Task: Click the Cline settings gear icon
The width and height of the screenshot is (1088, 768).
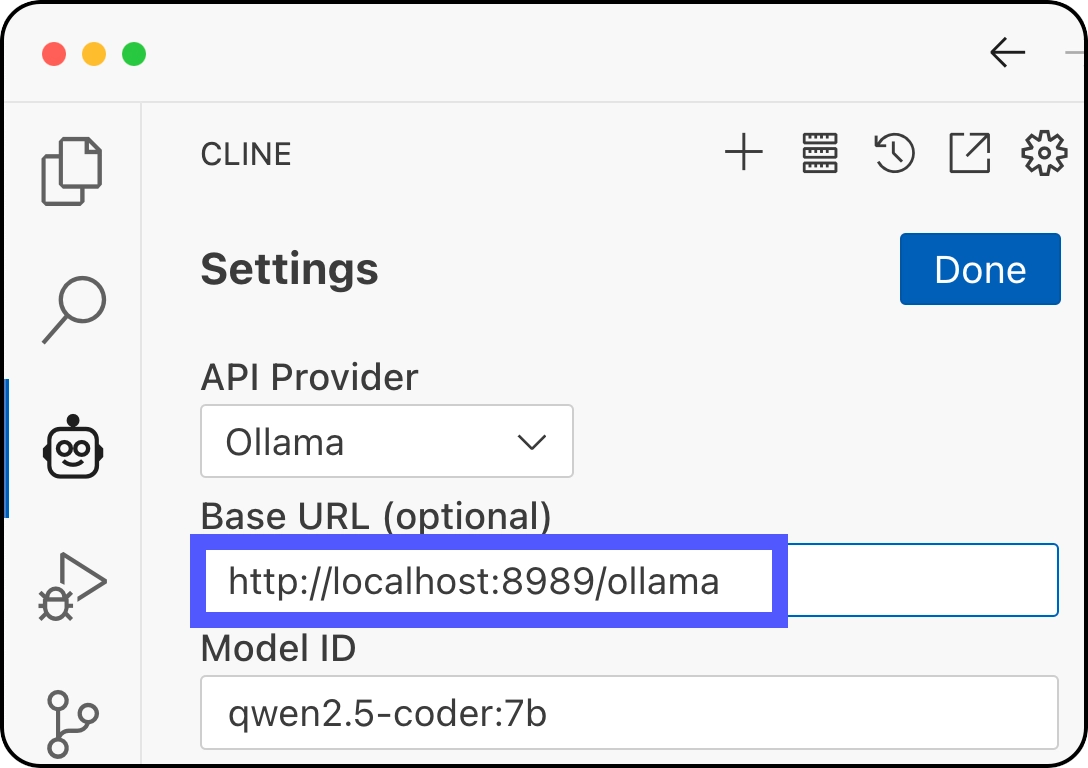Action: coord(1044,153)
